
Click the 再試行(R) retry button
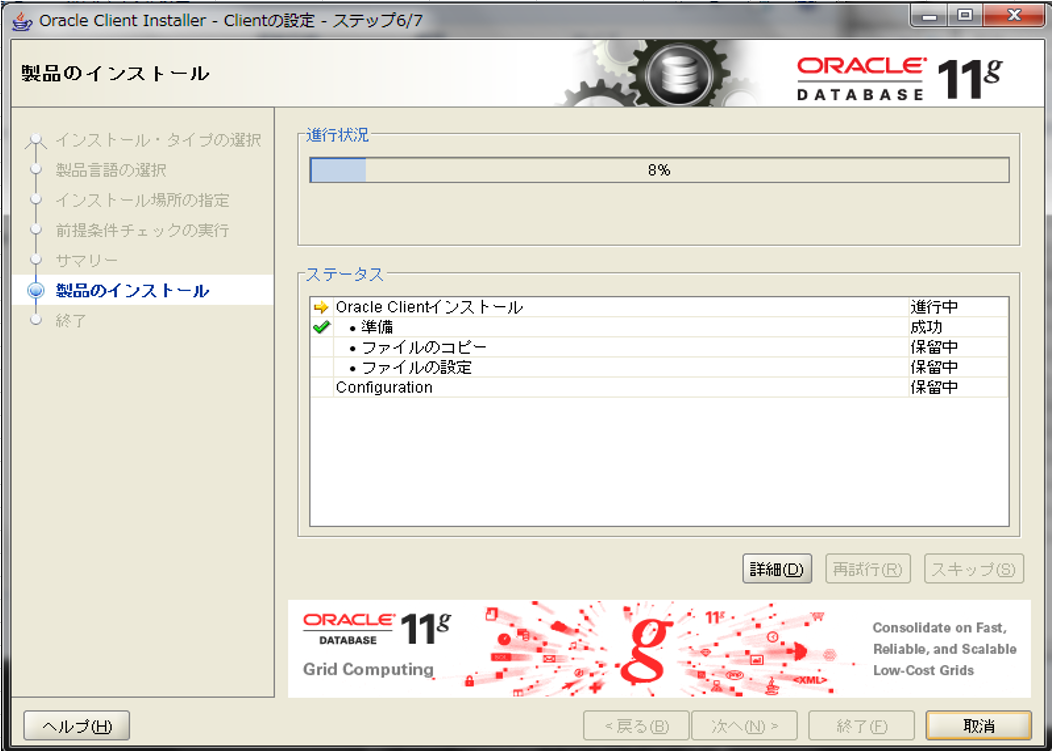[x=867, y=568]
